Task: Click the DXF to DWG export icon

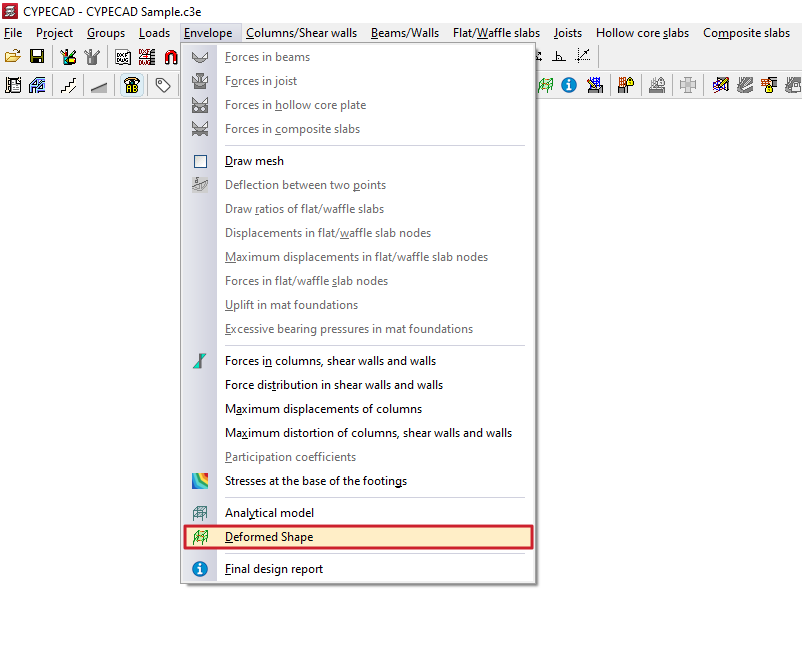Action: tap(147, 57)
